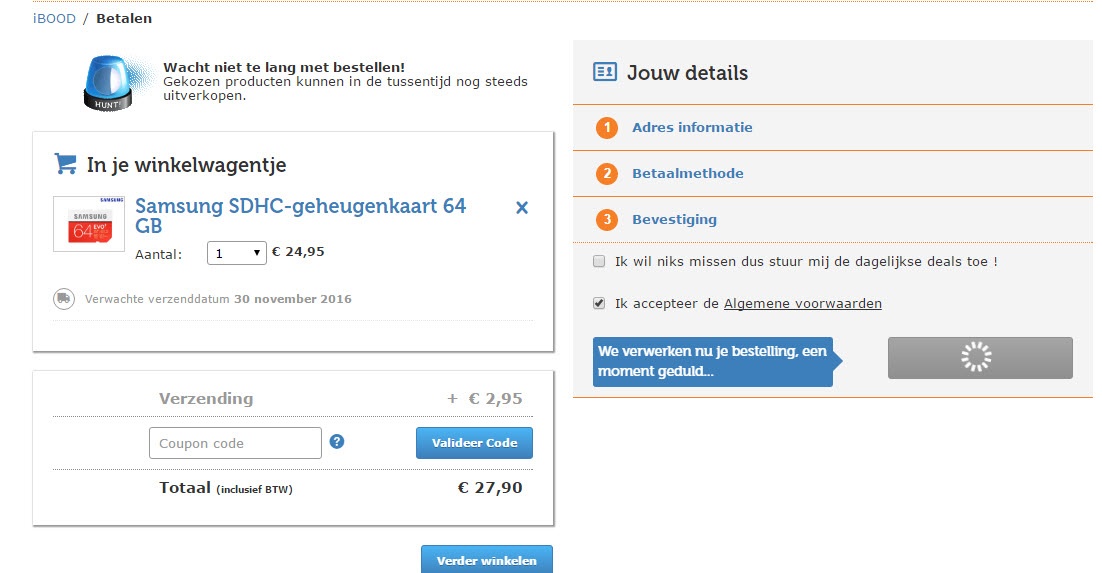Image resolution: width=1102 pixels, height=573 pixels.
Task: Expand the Adres informatie section
Action: [x=692, y=128]
